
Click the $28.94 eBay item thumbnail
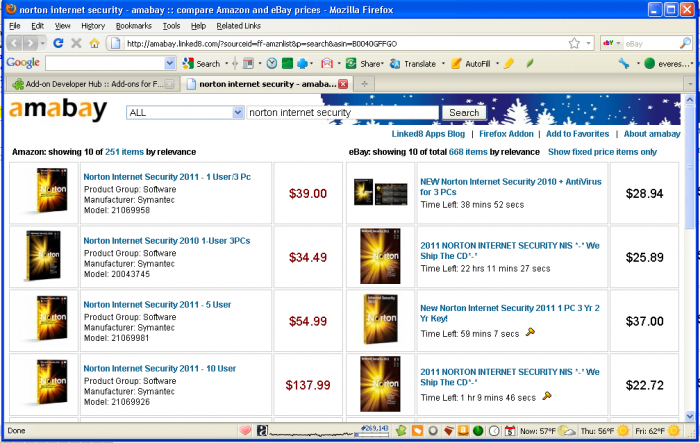(380, 192)
